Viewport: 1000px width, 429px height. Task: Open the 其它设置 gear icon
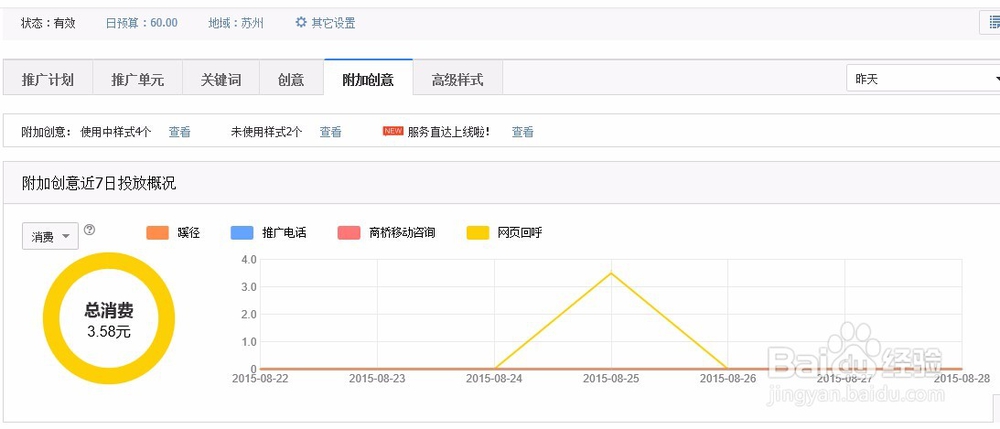pos(301,23)
